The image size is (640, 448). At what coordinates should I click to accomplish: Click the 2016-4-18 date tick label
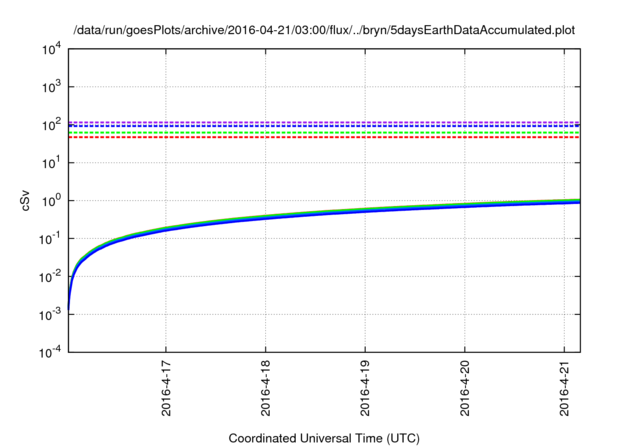tap(266, 388)
